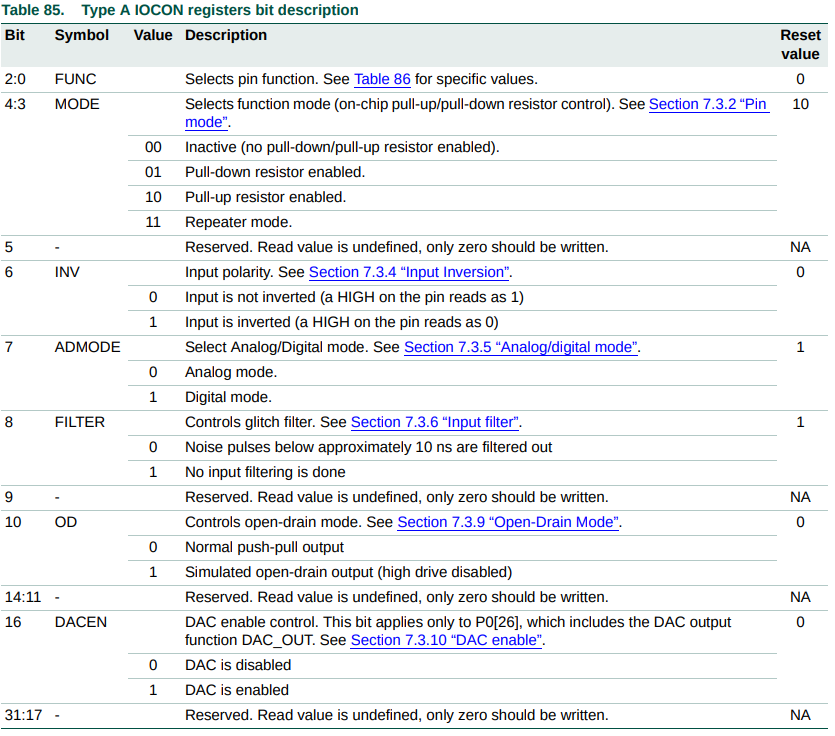Screen dimensions: 835x736
Task: Select "Noise pulses below approximately 10 ns" text
Action: pos(369,448)
